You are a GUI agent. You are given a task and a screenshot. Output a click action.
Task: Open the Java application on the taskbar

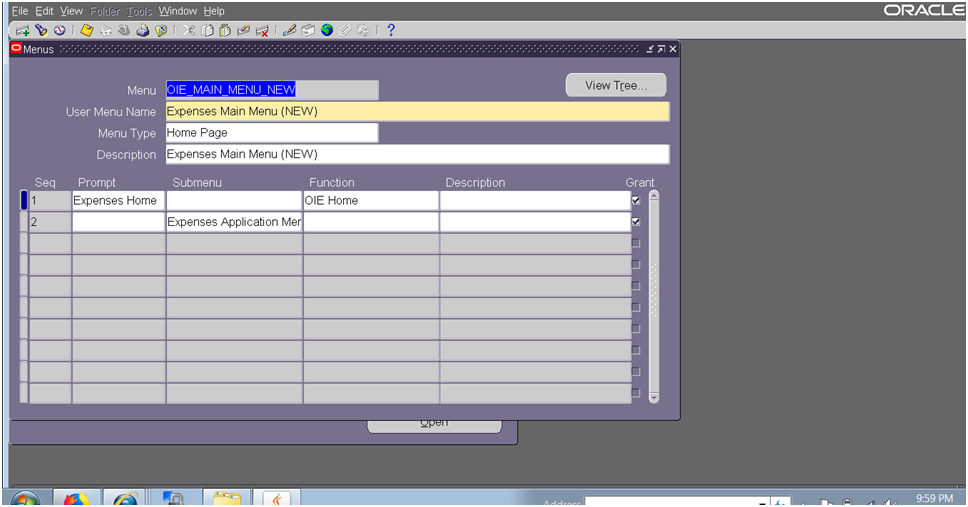point(277,498)
